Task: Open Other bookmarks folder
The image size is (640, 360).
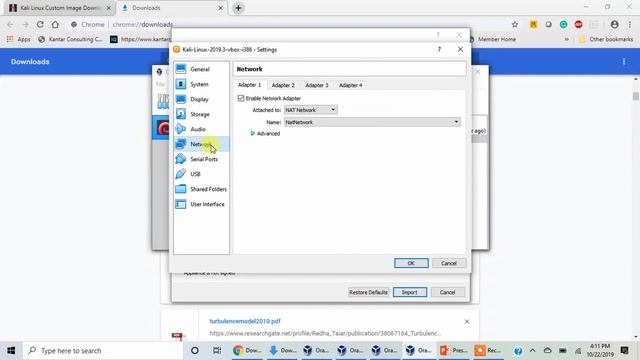Action: pos(606,39)
